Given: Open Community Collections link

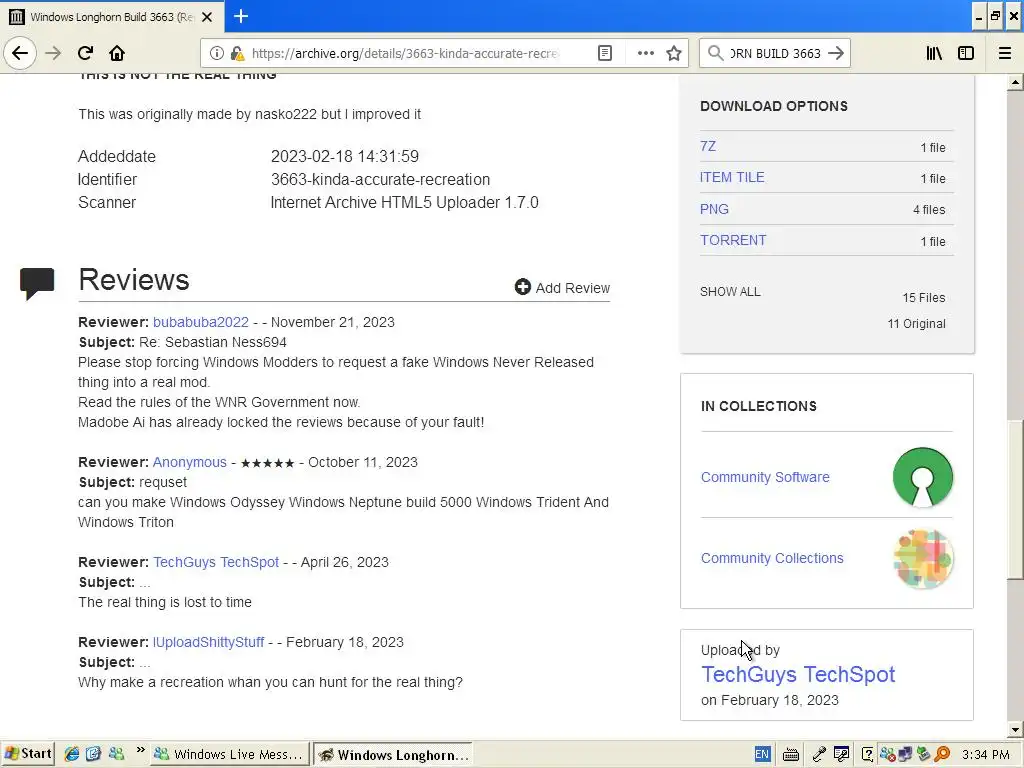Looking at the screenshot, I should (x=772, y=558).
